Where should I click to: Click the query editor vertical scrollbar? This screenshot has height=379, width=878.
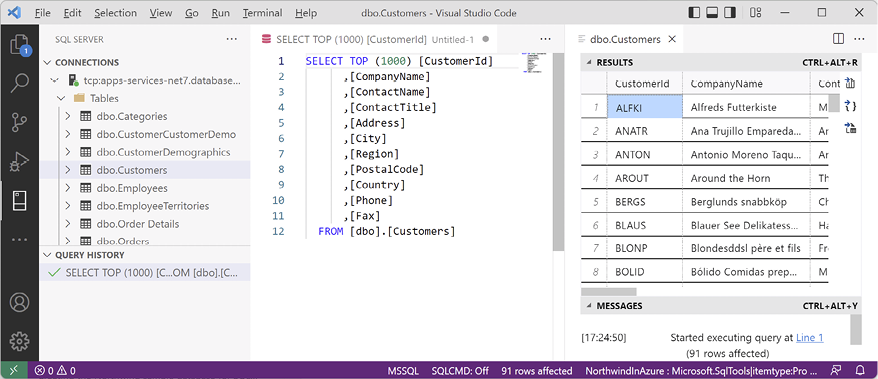[558, 151]
